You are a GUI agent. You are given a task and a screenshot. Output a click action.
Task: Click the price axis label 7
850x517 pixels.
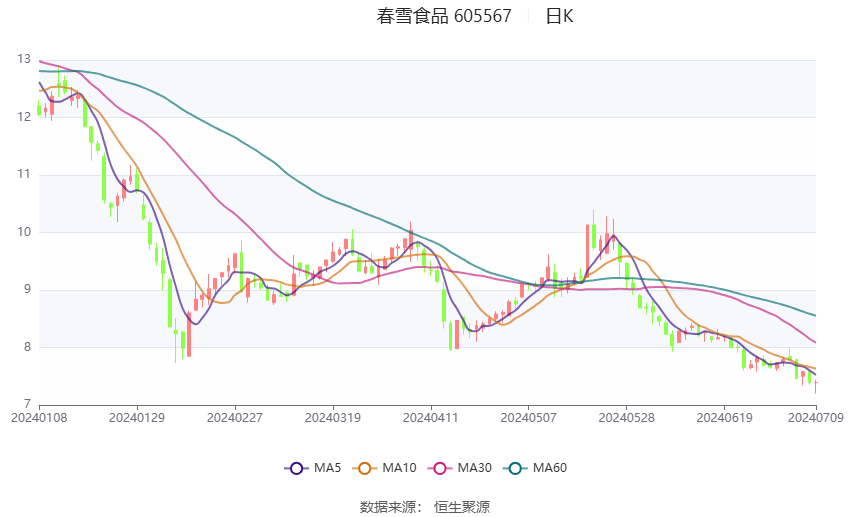coord(27,404)
